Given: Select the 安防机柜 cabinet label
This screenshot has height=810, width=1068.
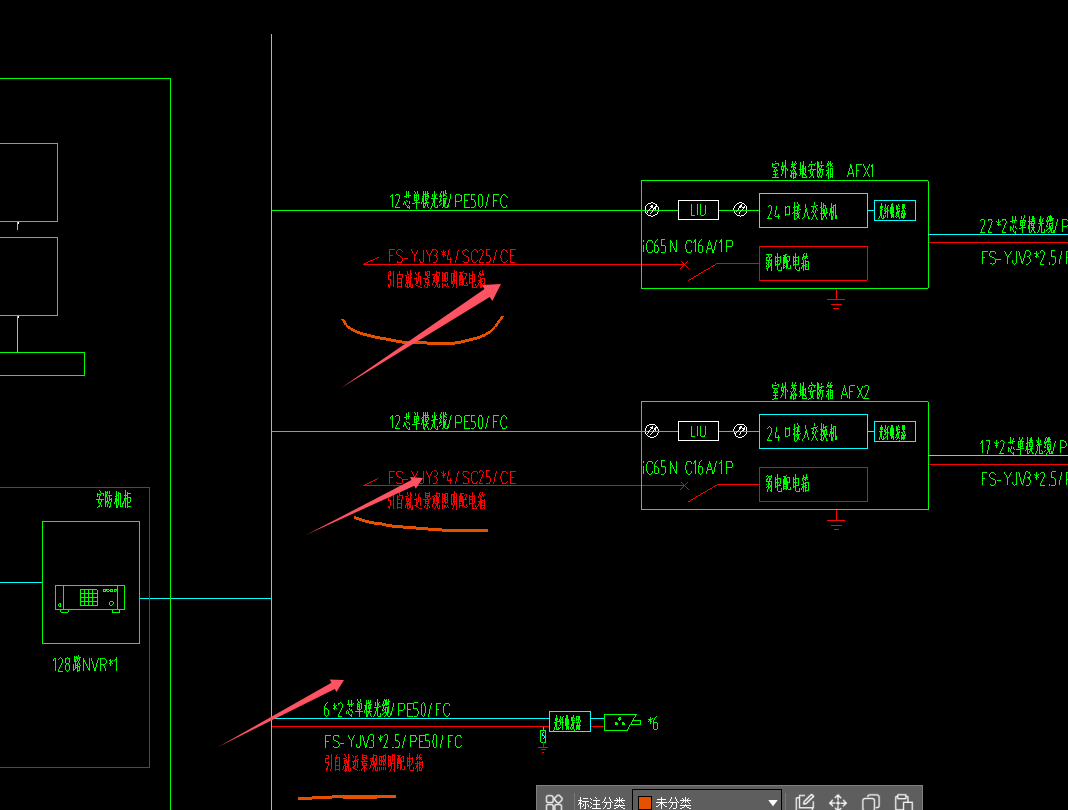Looking at the screenshot, I should [x=114, y=499].
